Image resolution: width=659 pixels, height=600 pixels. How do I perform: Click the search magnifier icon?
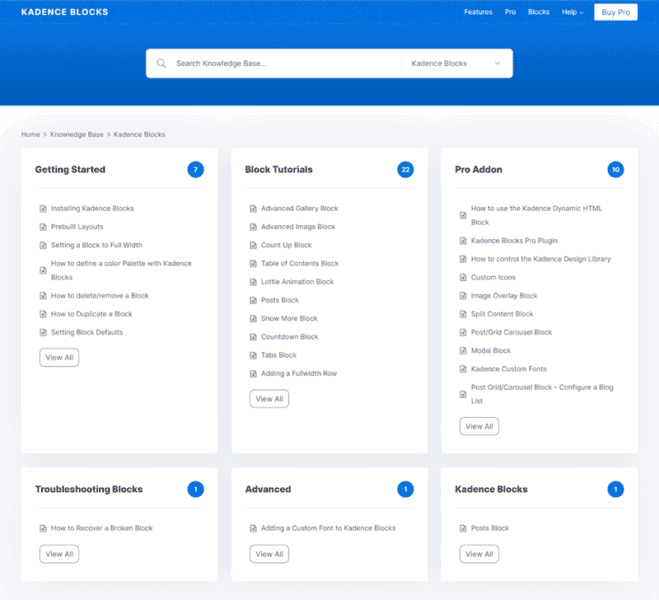tap(161, 63)
